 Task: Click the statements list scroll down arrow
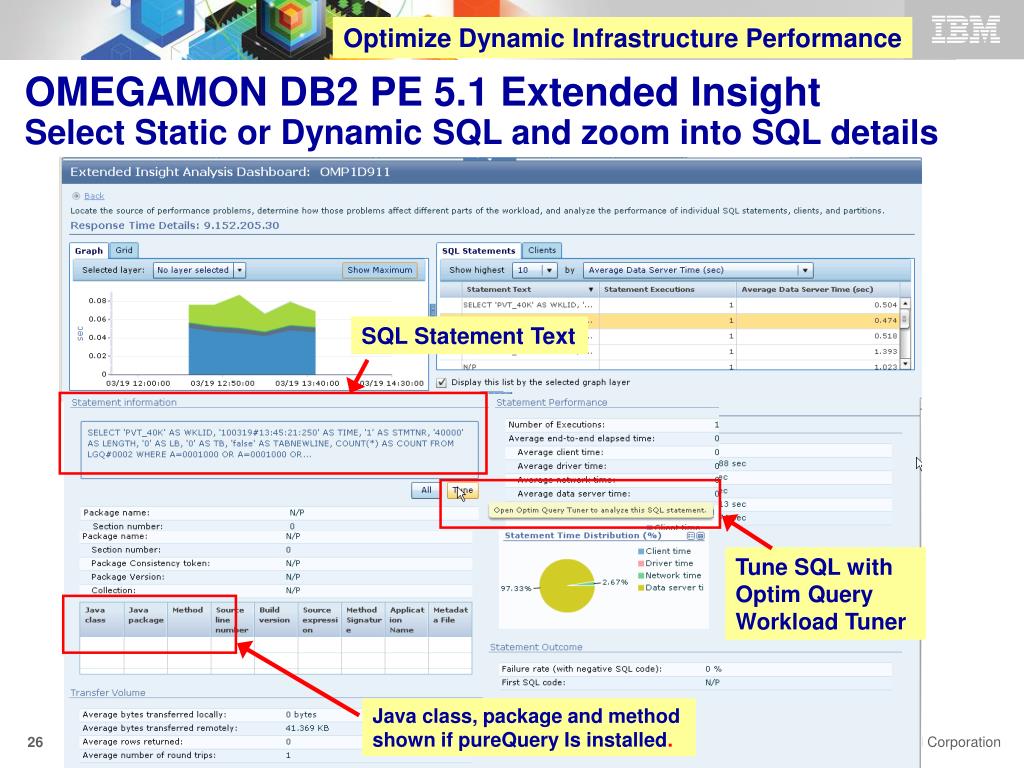click(x=905, y=363)
